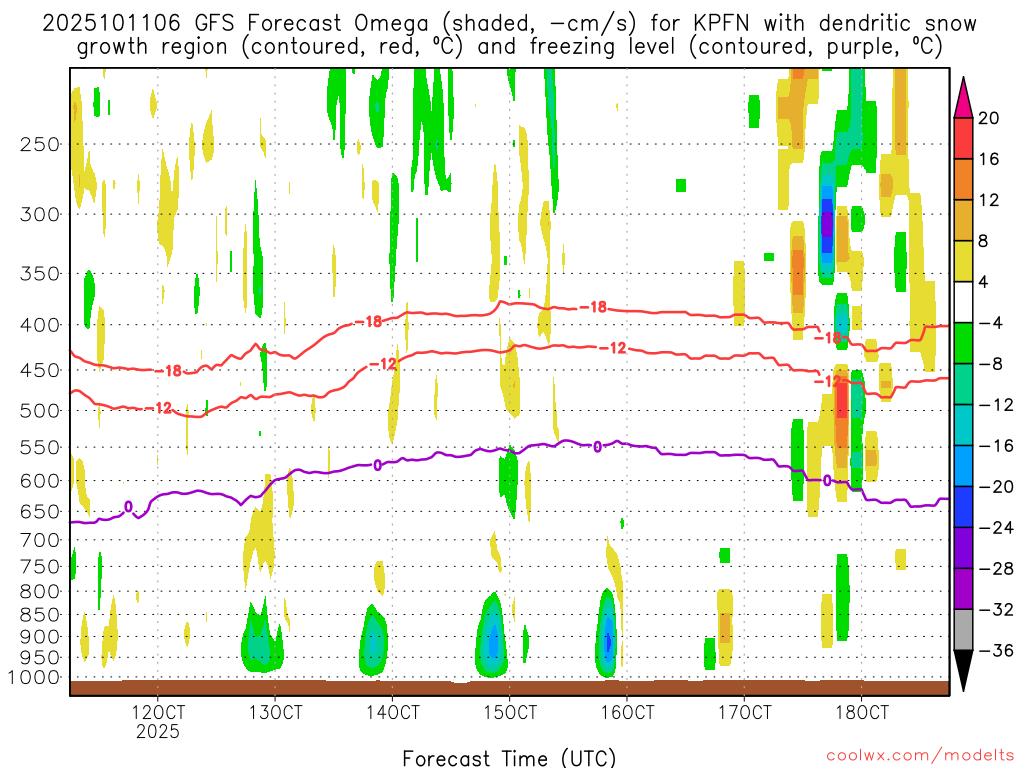
Task: Click the cyan -12-to--16 colorbar segment
Action: coord(963,425)
